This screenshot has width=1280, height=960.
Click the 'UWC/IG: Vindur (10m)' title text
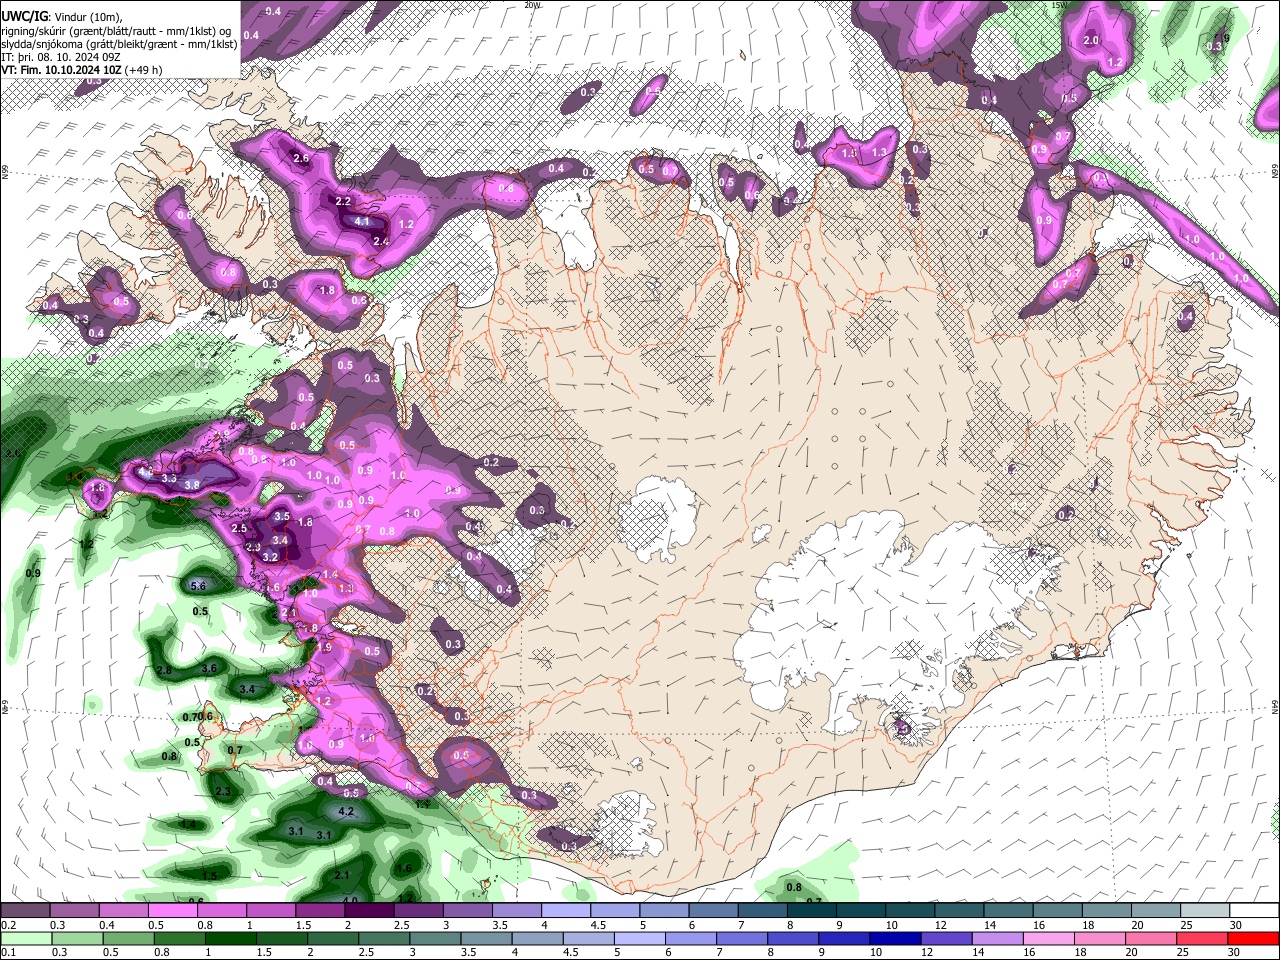click(x=61, y=17)
